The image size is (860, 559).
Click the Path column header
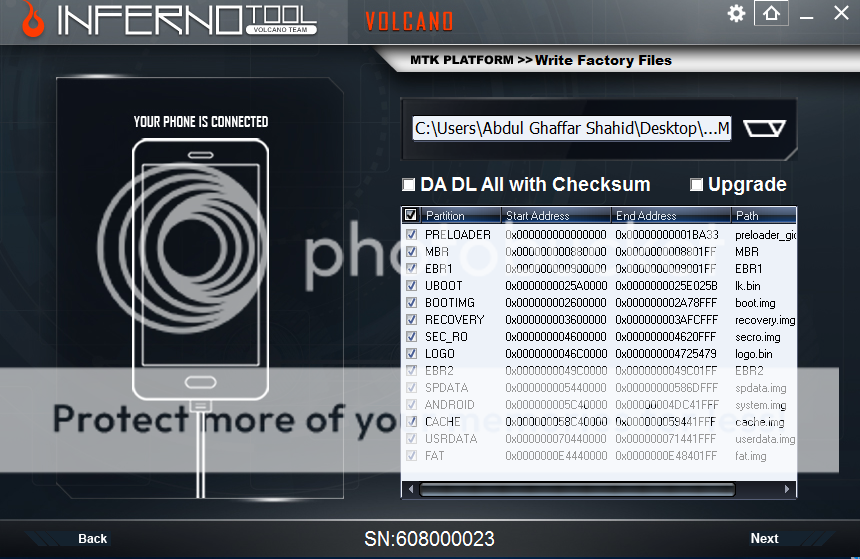coord(763,215)
